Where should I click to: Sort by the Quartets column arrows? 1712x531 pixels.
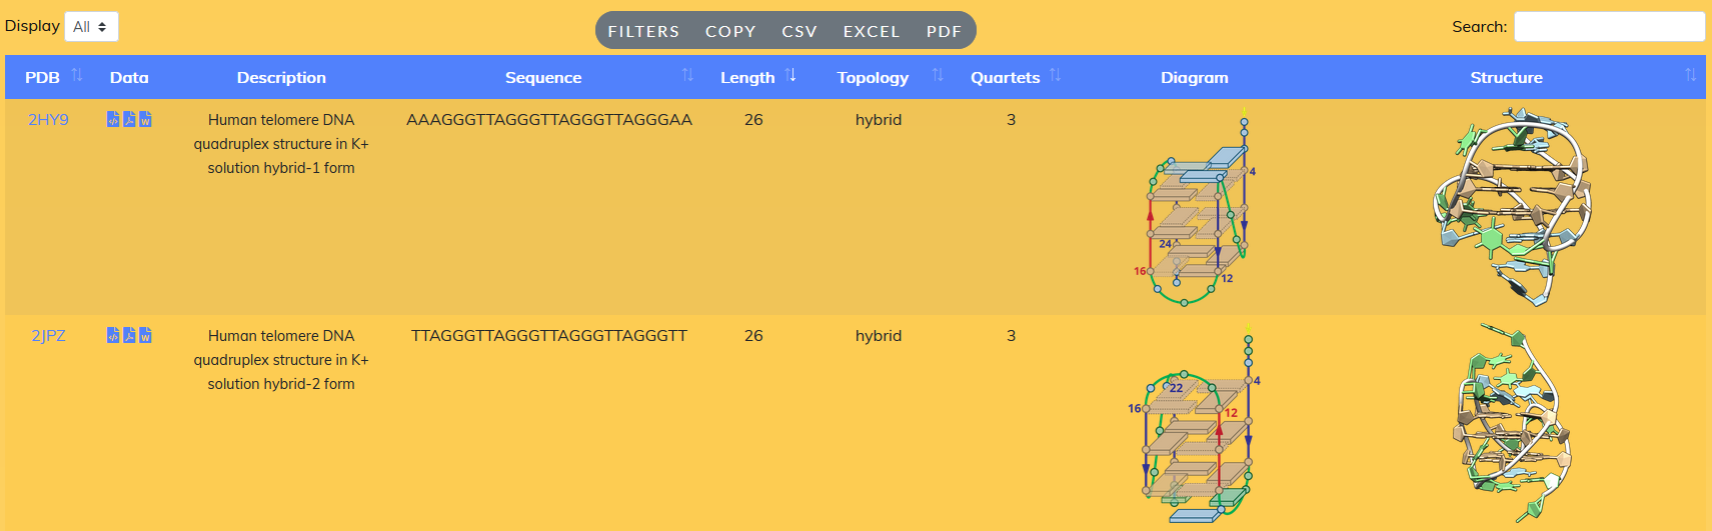coord(1055,76)
